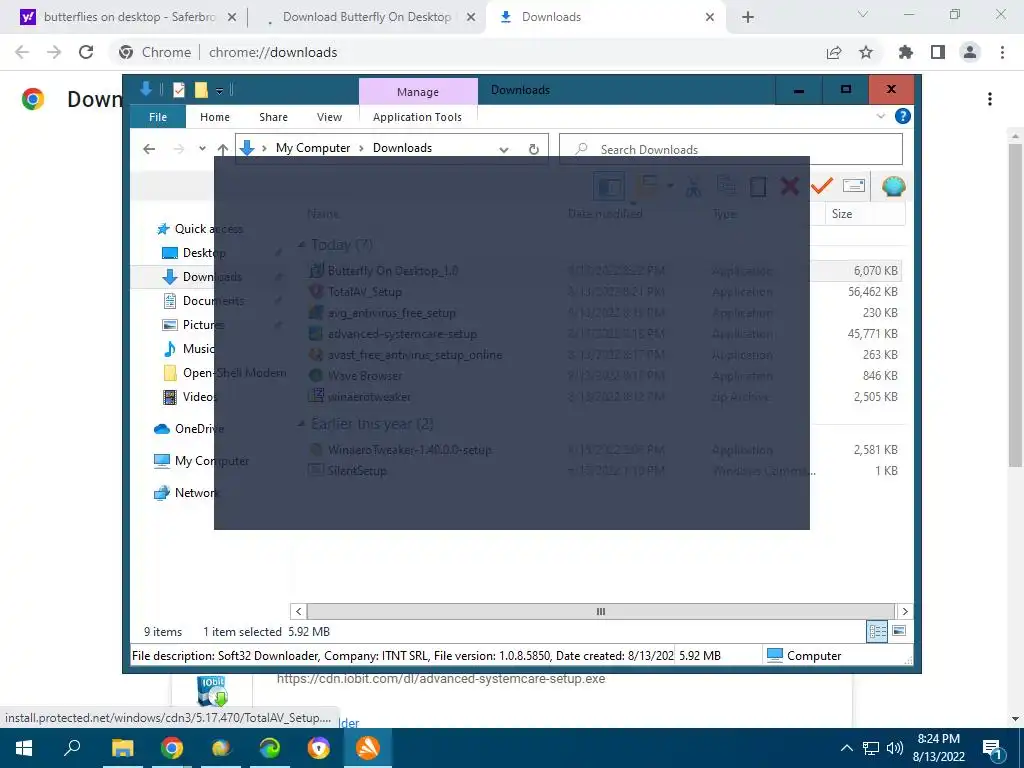The image size is (1024, 768).
Task: Go back in the Explorer window
Action: [x=149, y=149]
